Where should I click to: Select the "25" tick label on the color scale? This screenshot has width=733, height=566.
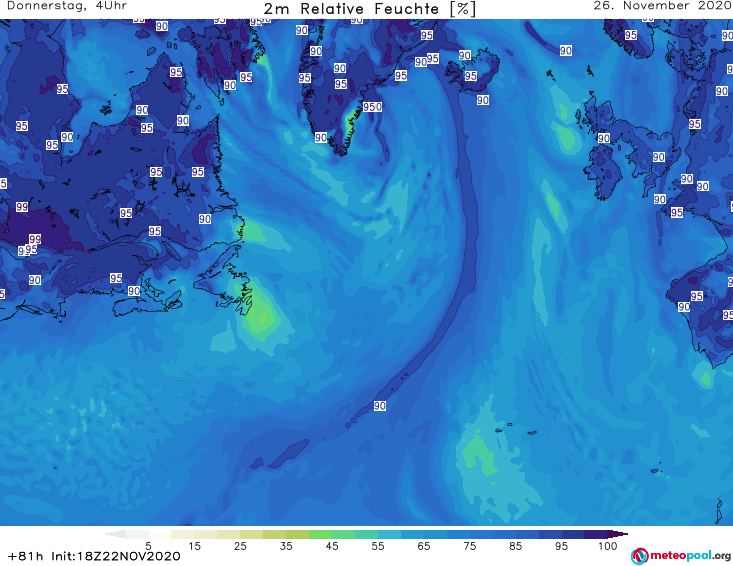click(x=240, y=545)
